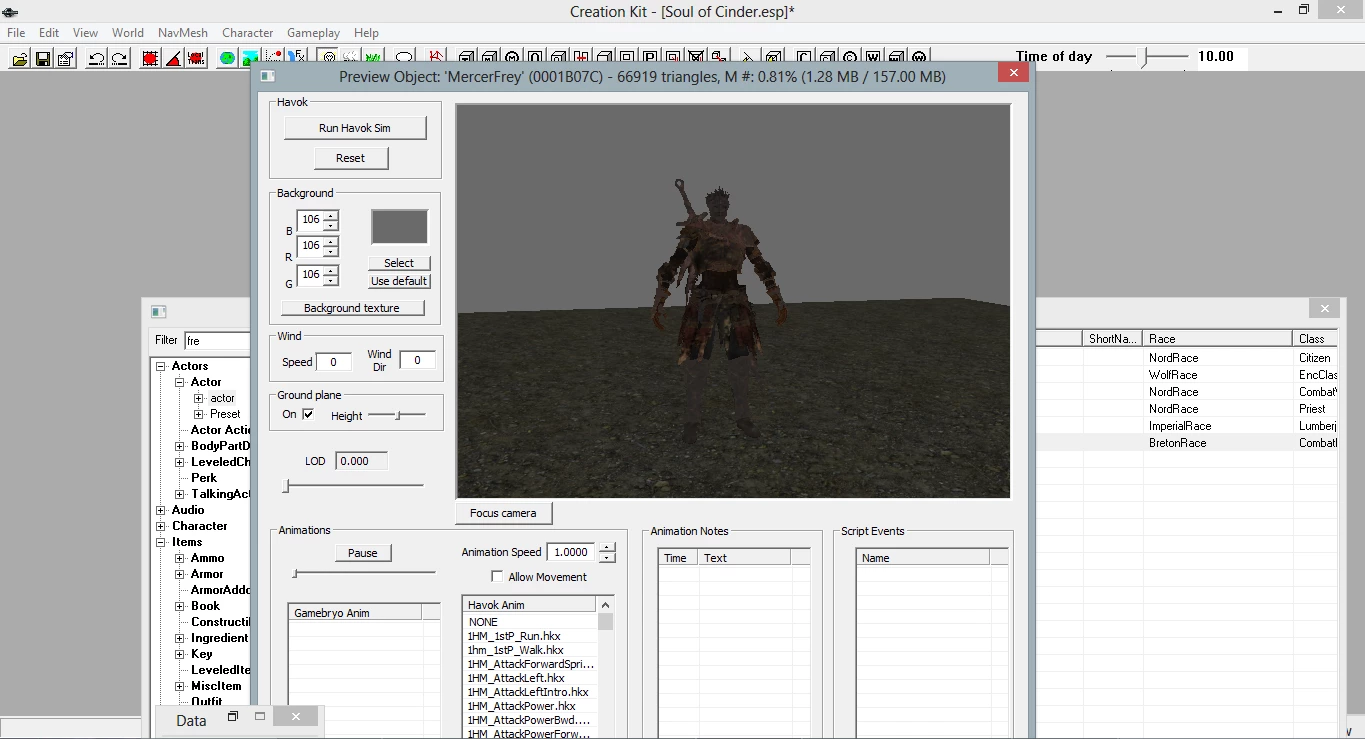Viewport: 1365px width, 739px height.
Task: Open the green globe world icon
Action: pos(227,58)
